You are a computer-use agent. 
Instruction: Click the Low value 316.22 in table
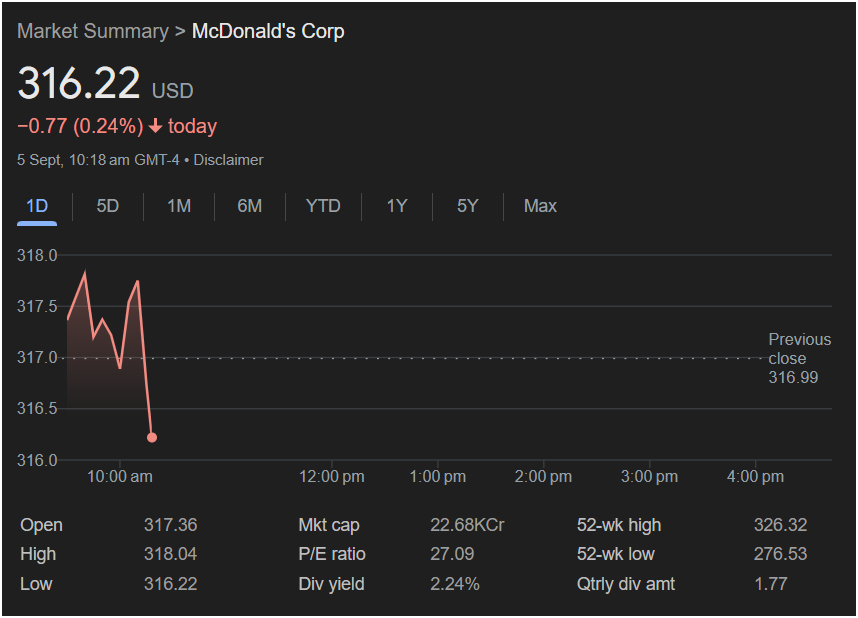click(x=170, y=584)
